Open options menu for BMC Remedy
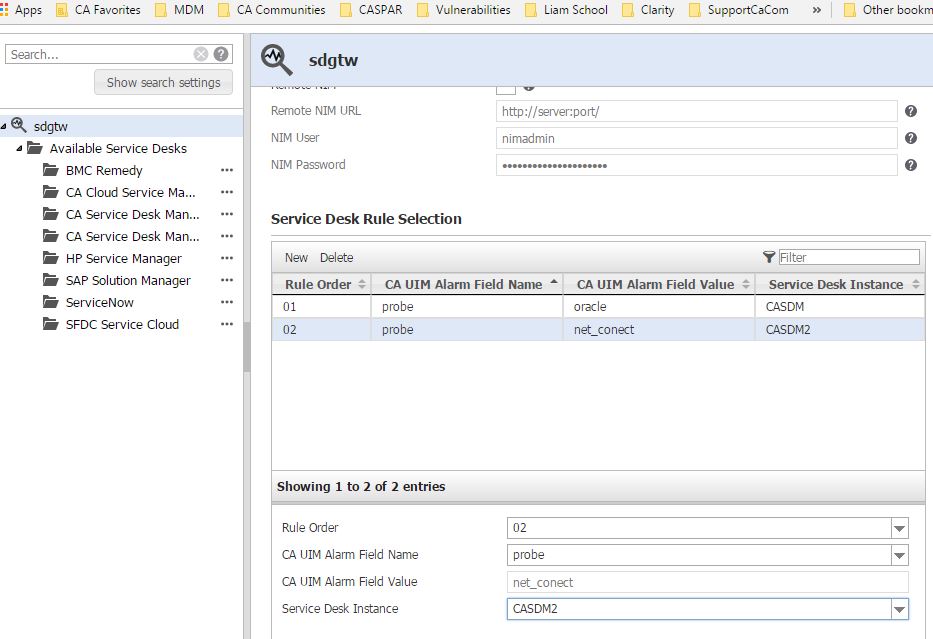The image size is (933, 639). [227, 170]
